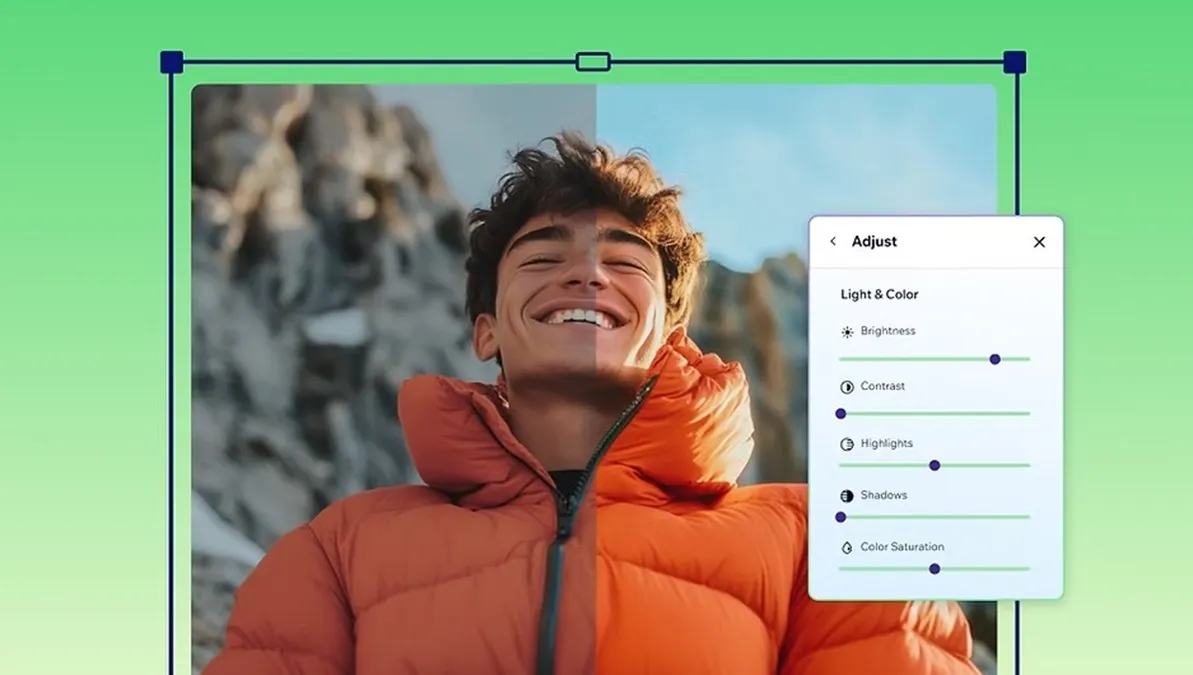Click the Shadows slider handle
The image size is (1193, 675).
coord(841,517)
